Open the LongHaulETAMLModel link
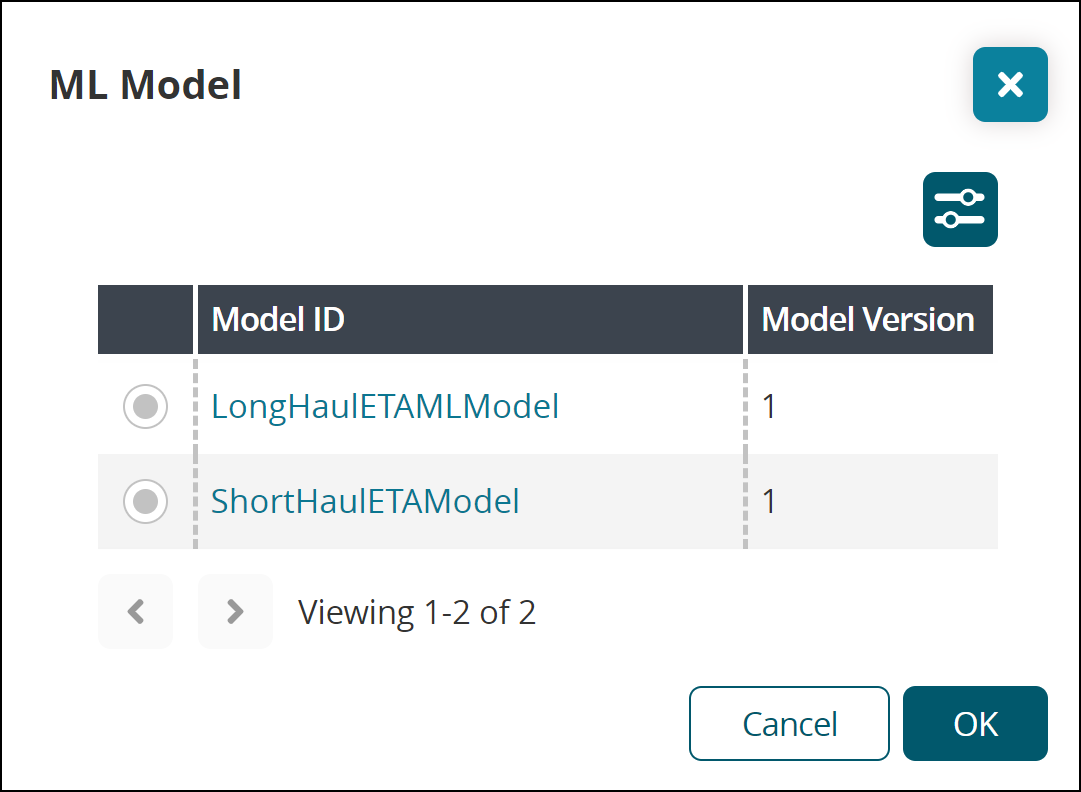Screen dimensions: 1081x792 pos(385,406)
